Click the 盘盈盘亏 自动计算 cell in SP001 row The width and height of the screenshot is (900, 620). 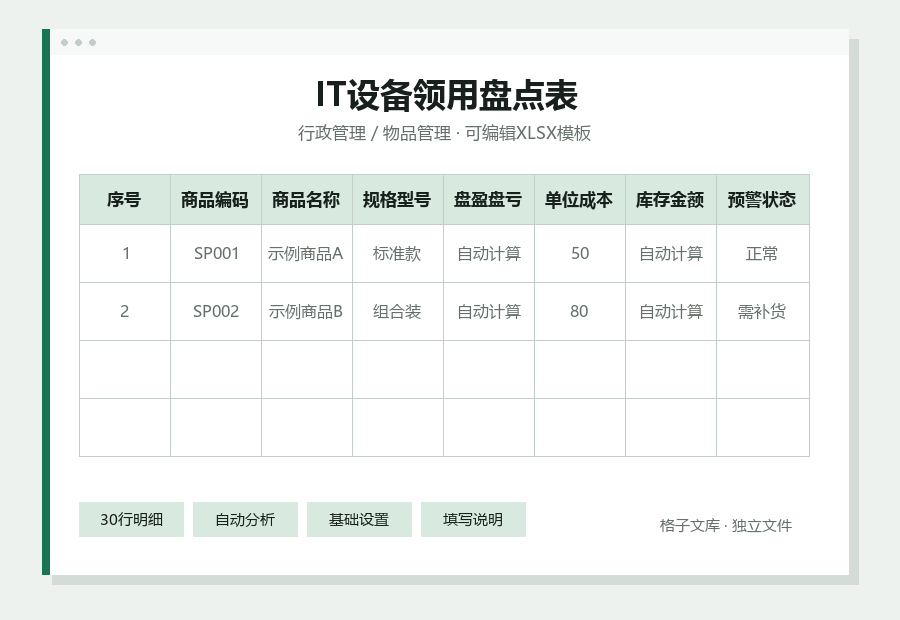click(488, 253)
